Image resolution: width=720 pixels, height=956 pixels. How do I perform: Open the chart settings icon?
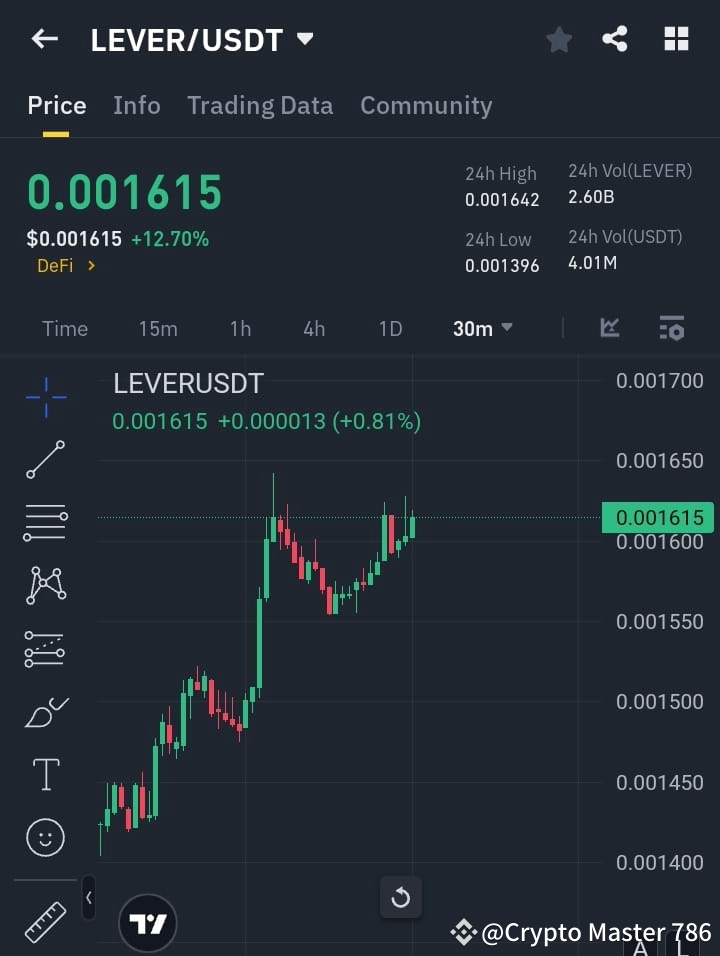pyautogui.click(x=672, y=328)
